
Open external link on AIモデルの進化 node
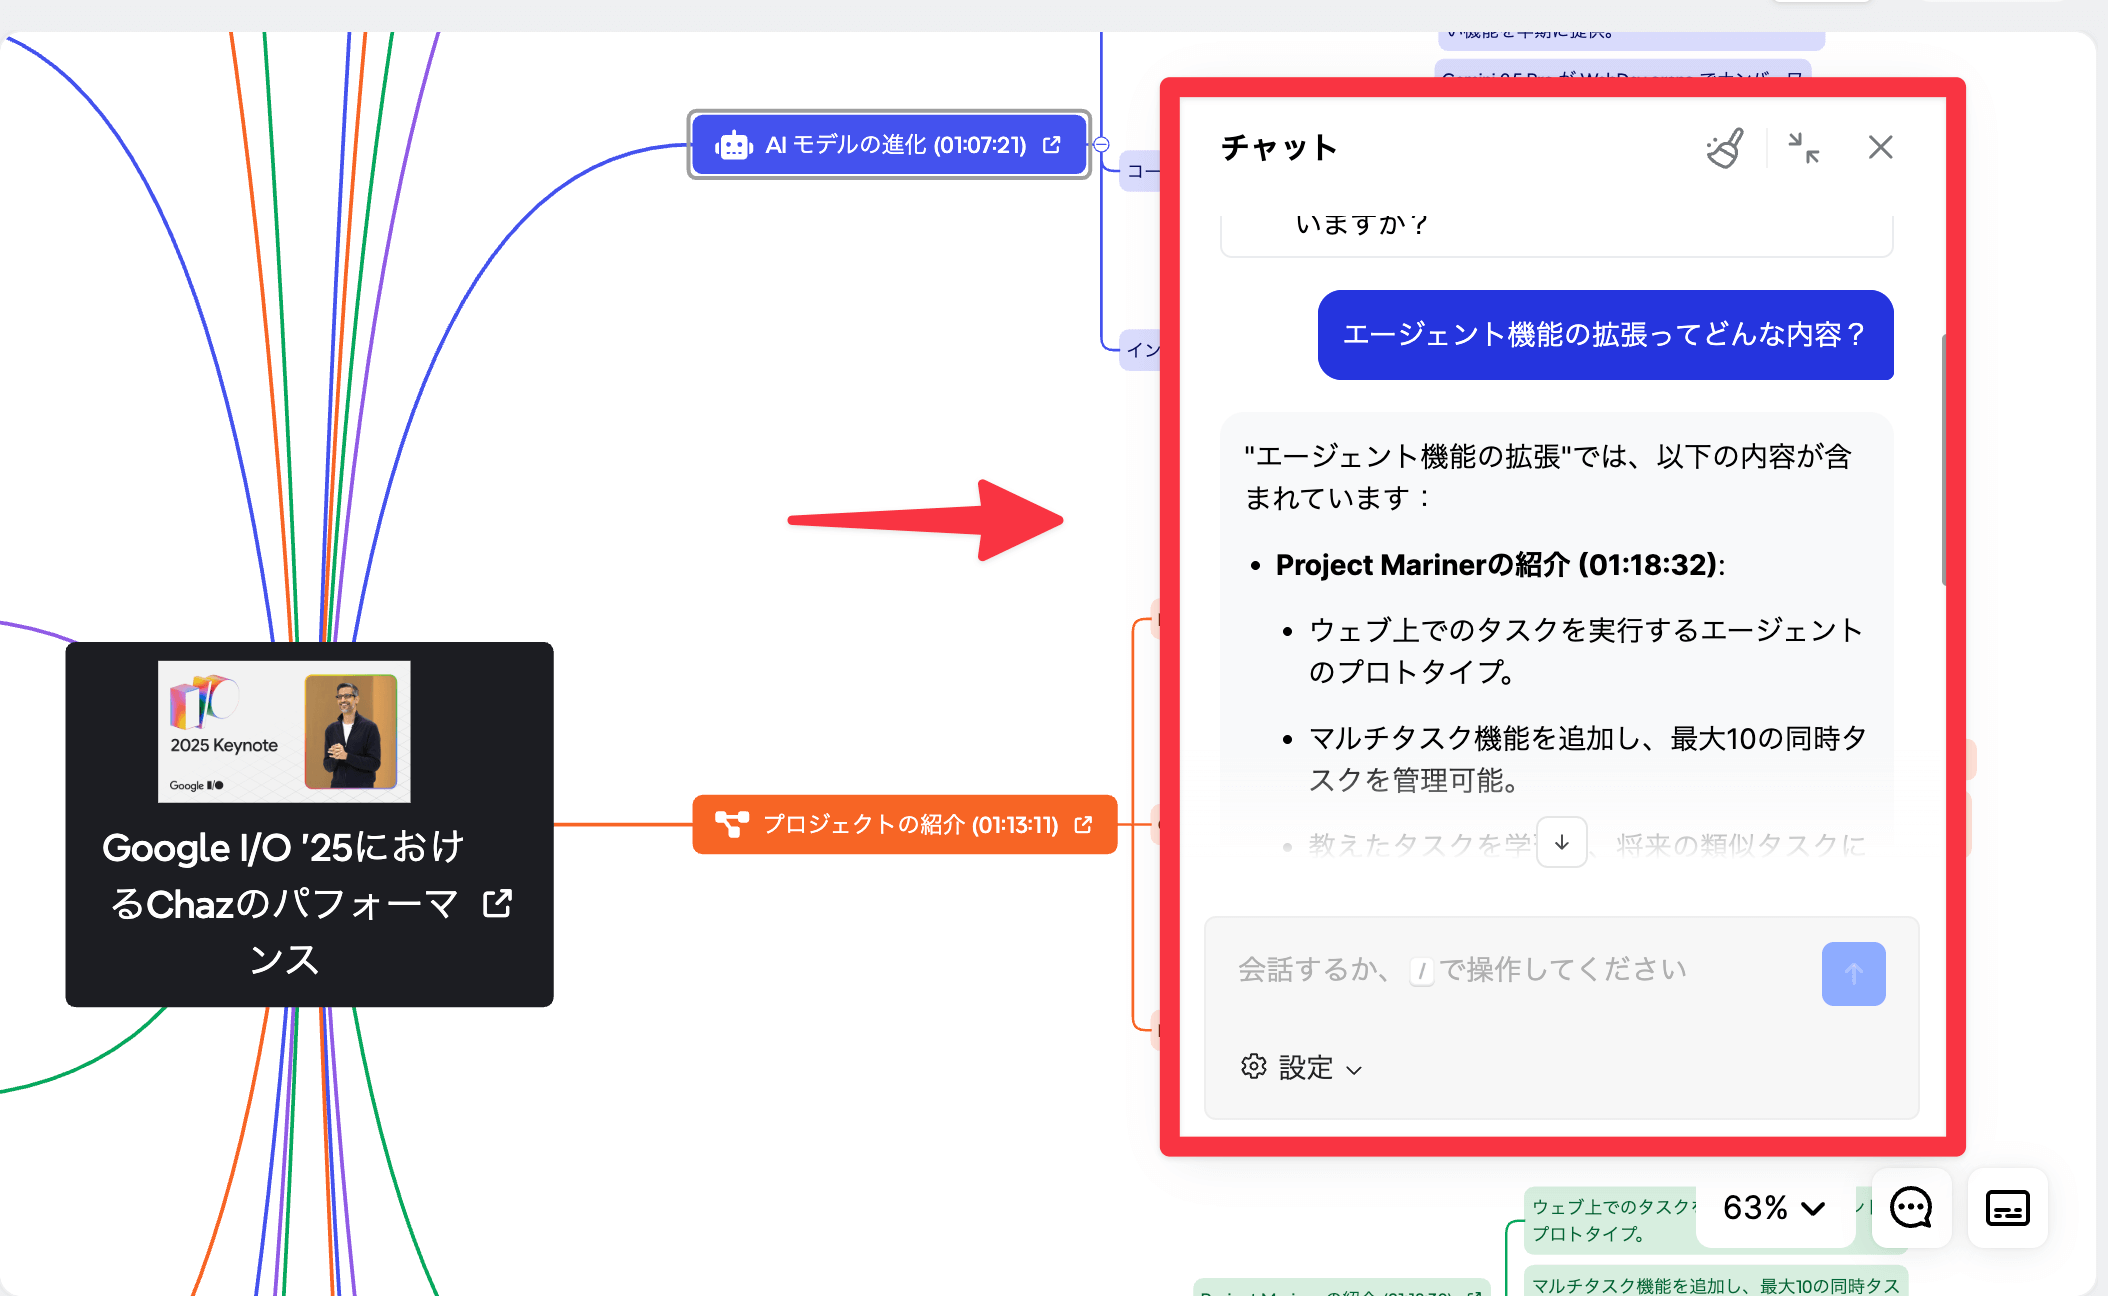1052,145
